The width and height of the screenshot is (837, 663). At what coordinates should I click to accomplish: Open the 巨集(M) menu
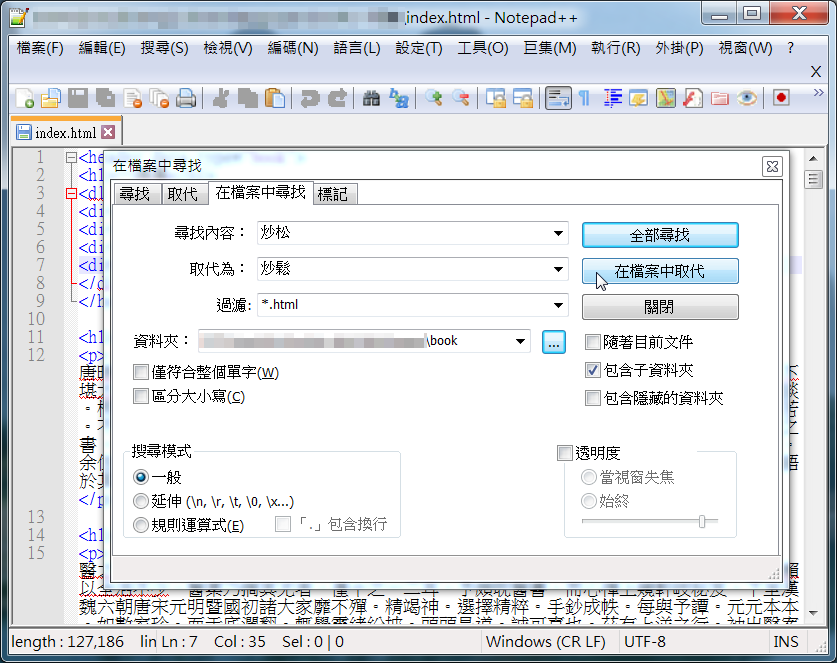550,48
